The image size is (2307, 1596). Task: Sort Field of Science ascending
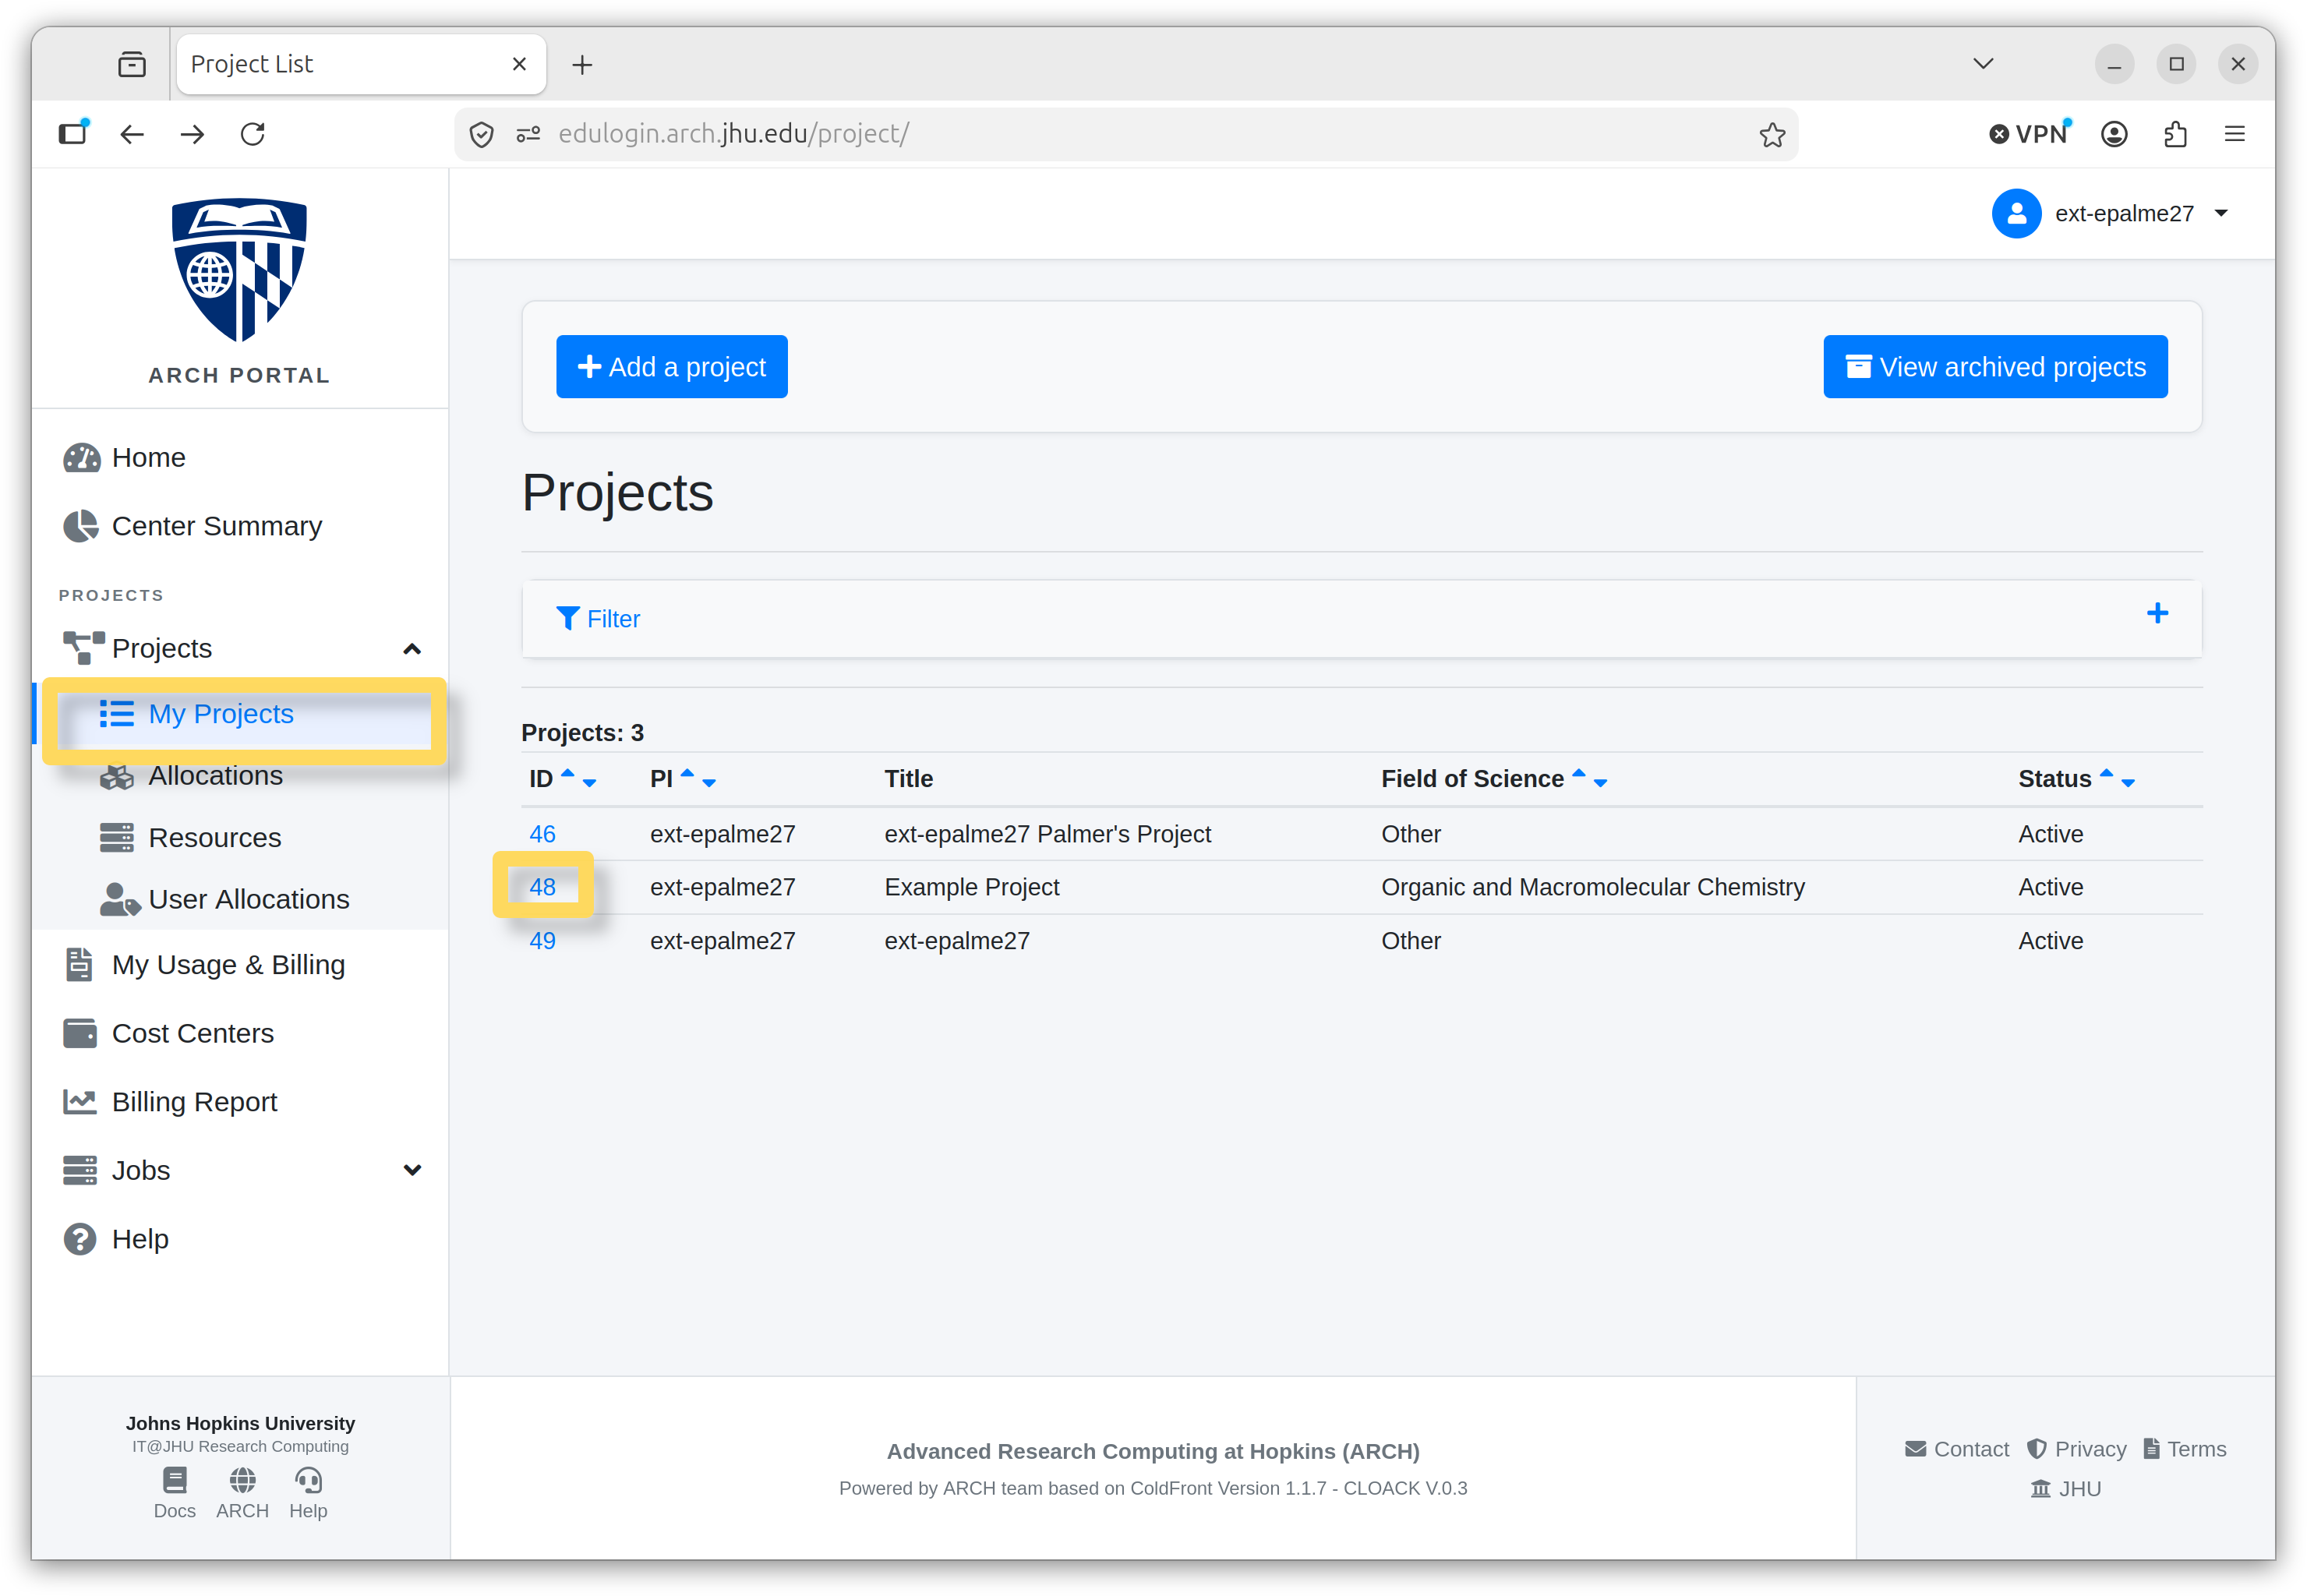click(x=1578, y=772)
